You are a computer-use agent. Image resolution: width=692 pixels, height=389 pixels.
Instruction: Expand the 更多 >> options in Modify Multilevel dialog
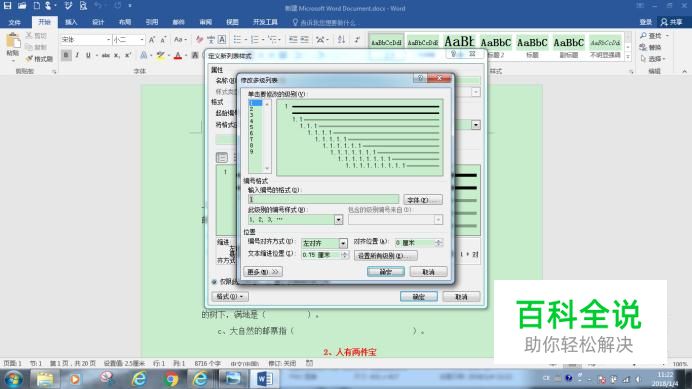263,272
